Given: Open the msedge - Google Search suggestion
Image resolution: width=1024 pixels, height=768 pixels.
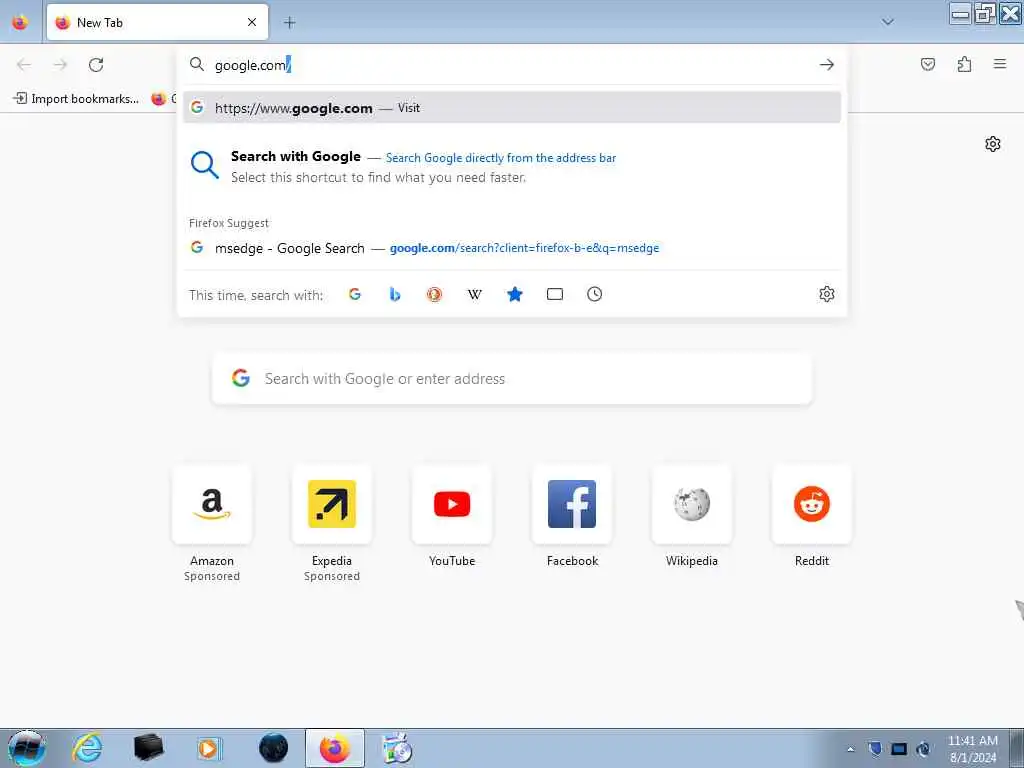Looking at the screenshot, I should (x=512, y=248).
